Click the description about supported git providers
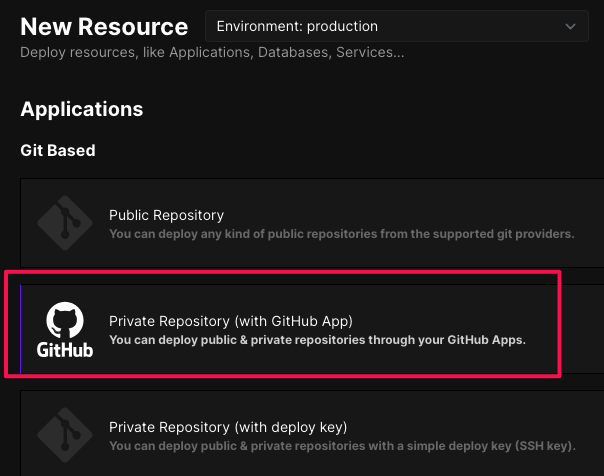Screen dimensions: 604x476 pos(342,234)
